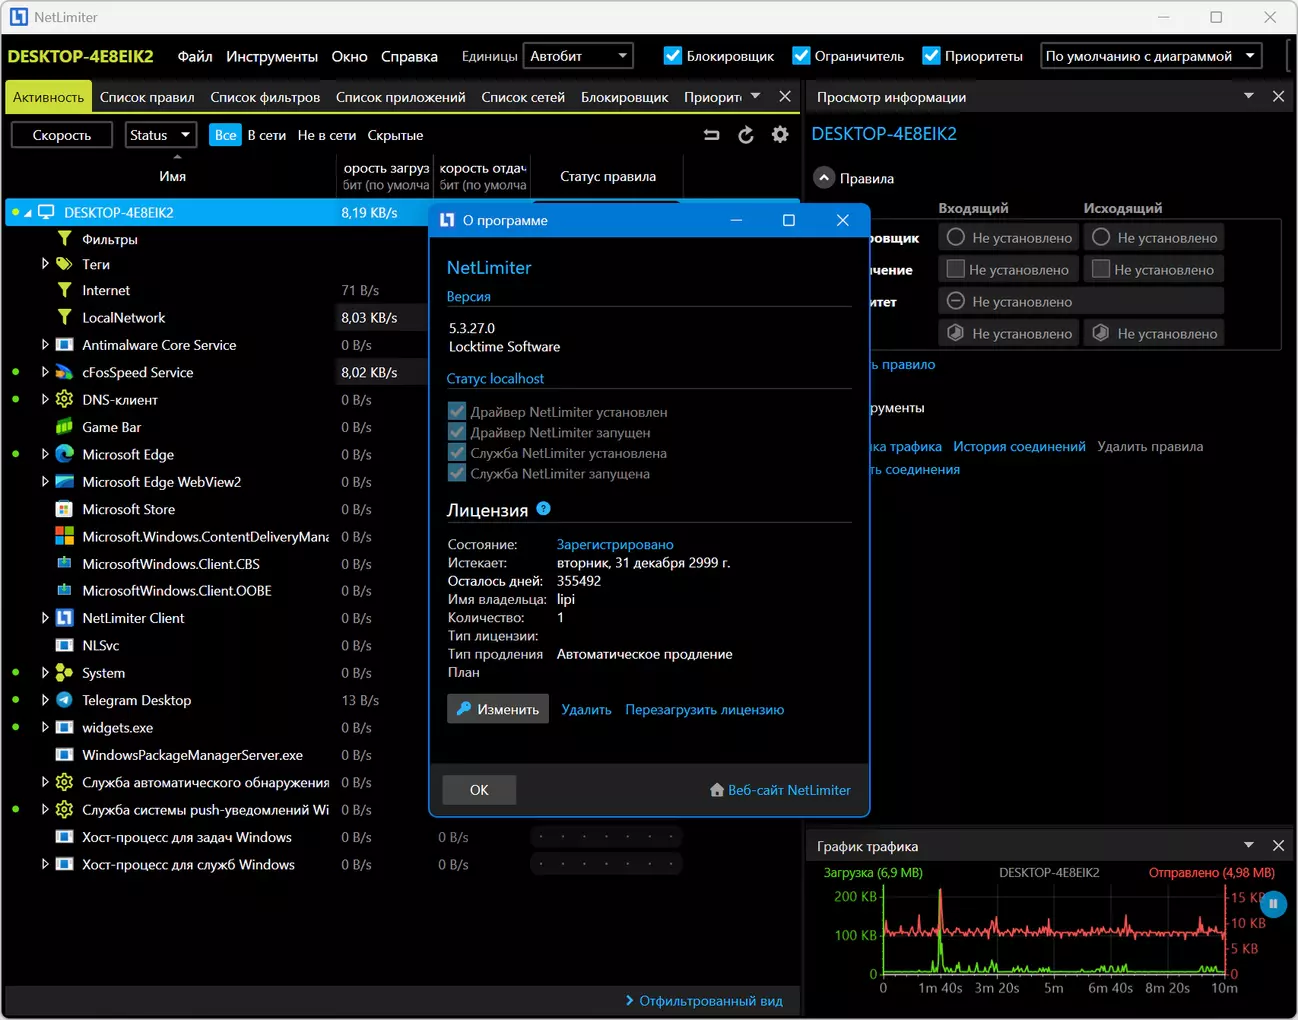Expand the cFosSpeed Service node
1298x1020 pixels.
pos(45,372)
